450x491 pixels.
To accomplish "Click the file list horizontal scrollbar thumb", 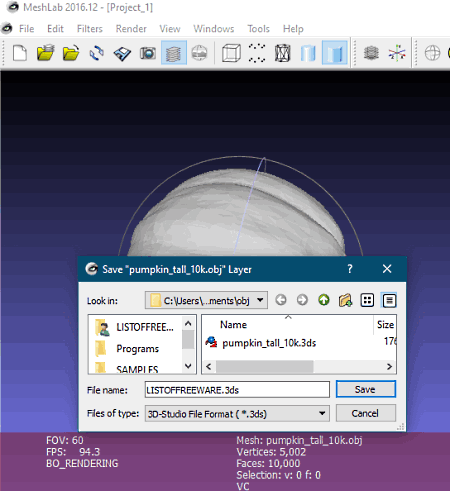I will tap(265, 367).
